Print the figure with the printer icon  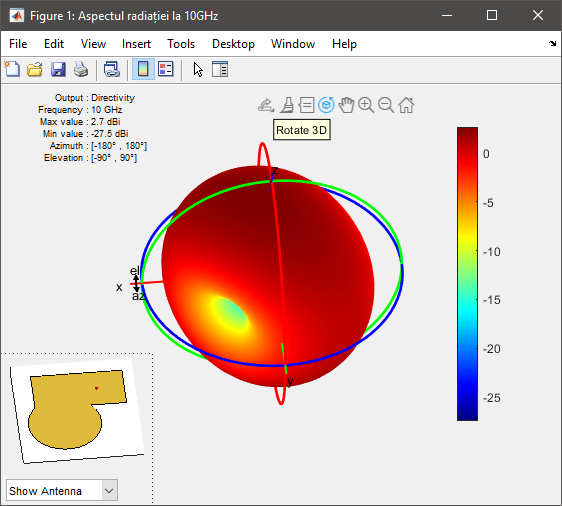[x=81, y=69]
